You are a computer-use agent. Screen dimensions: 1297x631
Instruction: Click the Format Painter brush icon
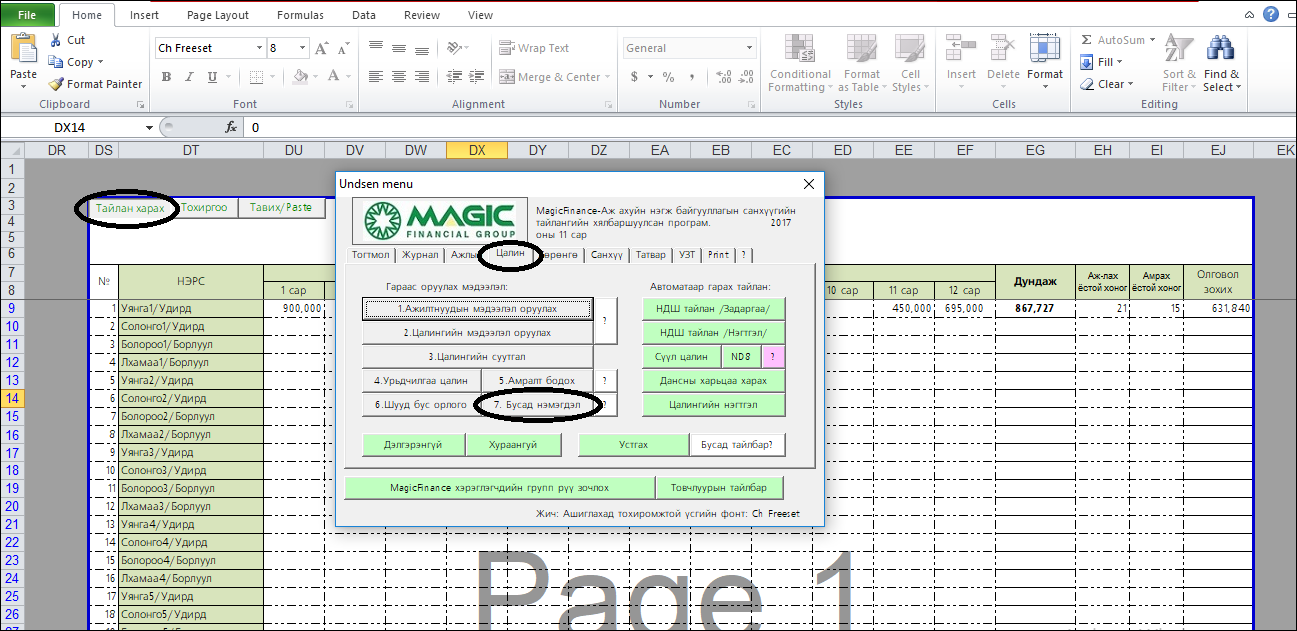click(x=56, y=84)
